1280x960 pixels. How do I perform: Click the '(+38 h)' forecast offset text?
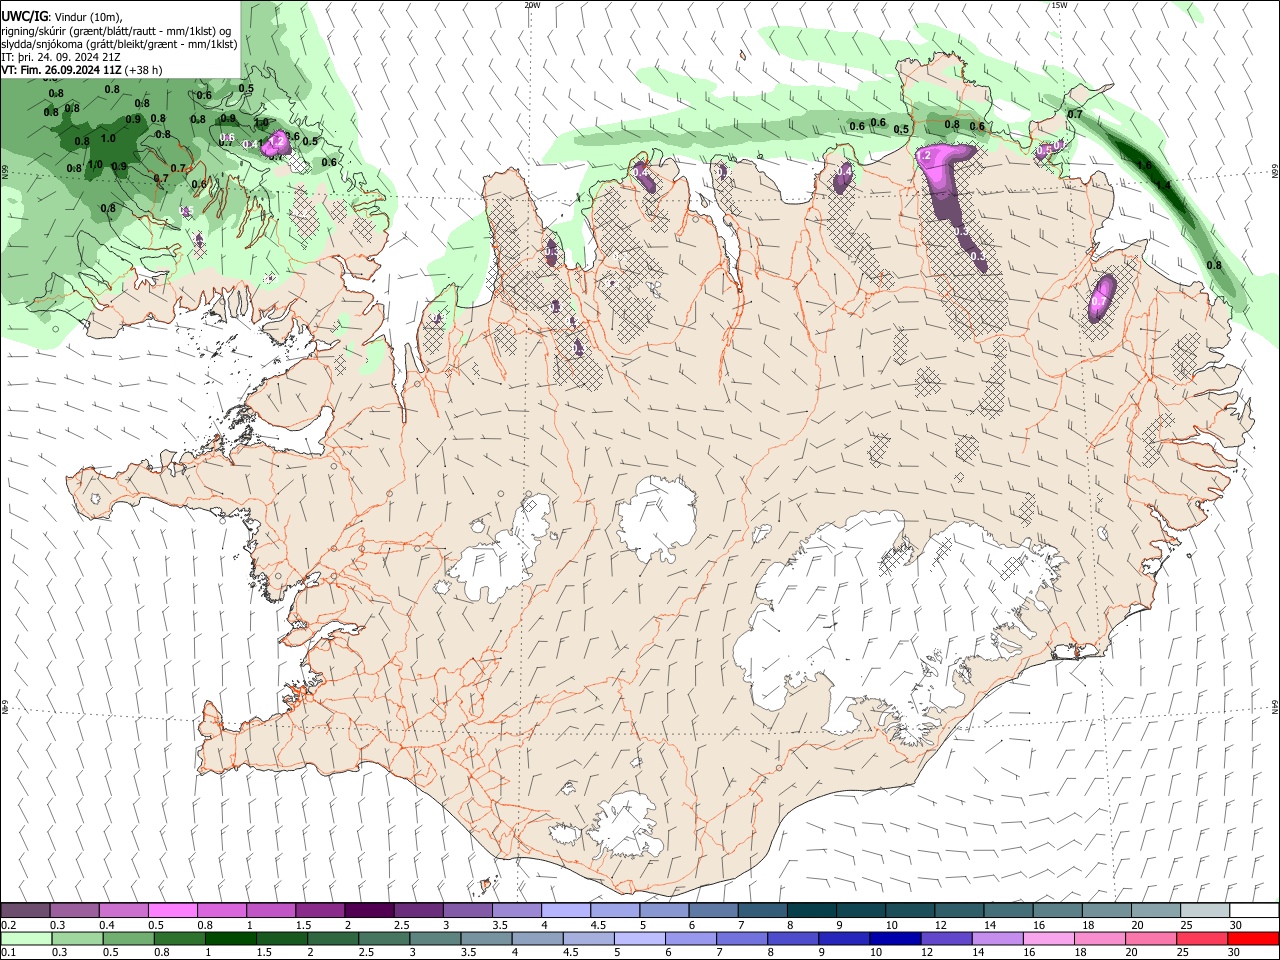[x=144, y=71]
